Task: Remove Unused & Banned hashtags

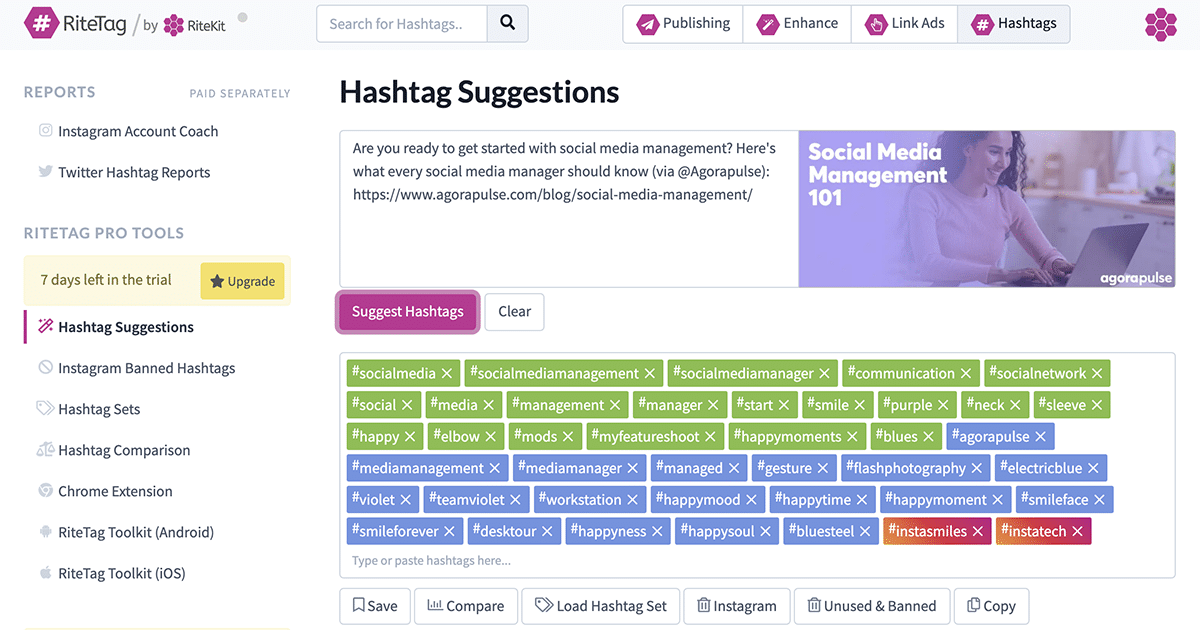Action: [872, 606]
